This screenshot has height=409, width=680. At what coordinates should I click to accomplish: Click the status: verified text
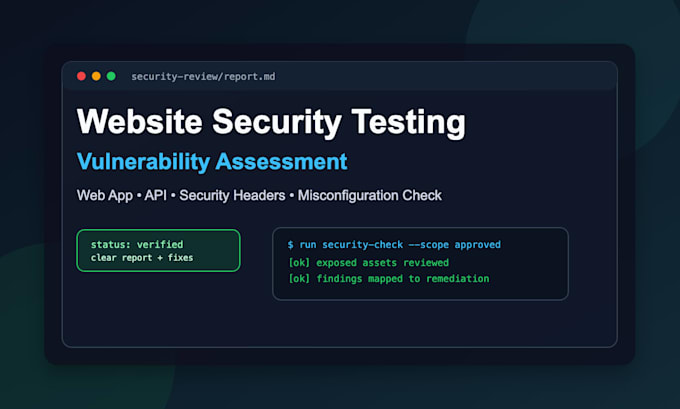(x=137, y=244)
